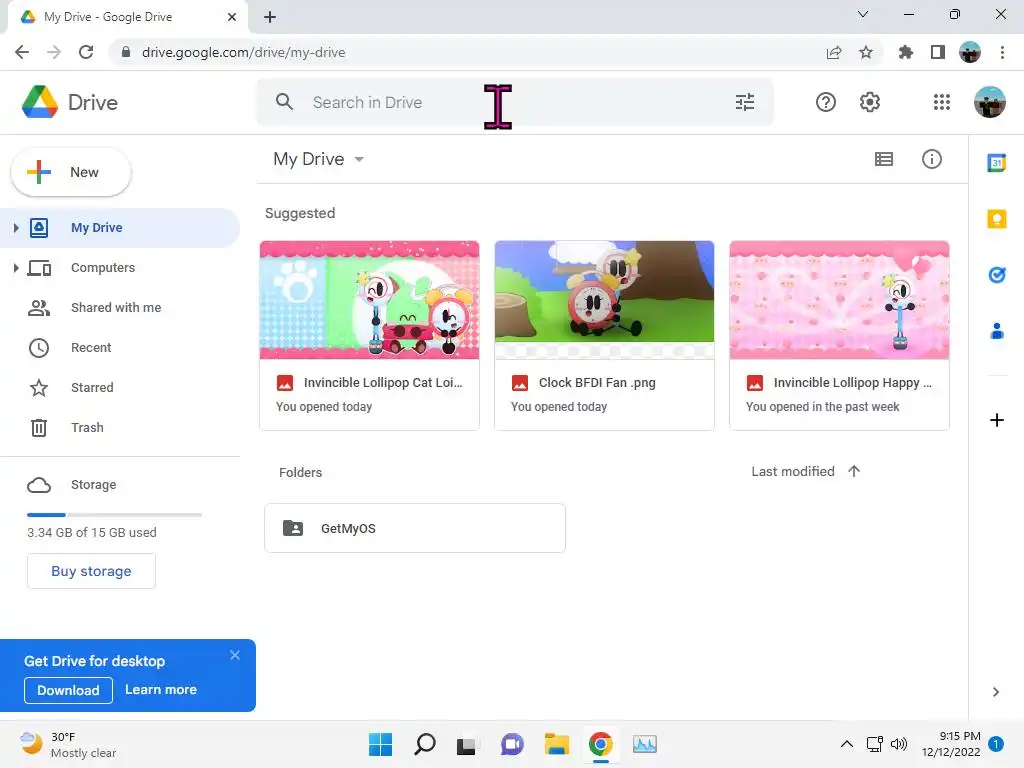
Task: Sort by Last modified
Action: [792, 471]
